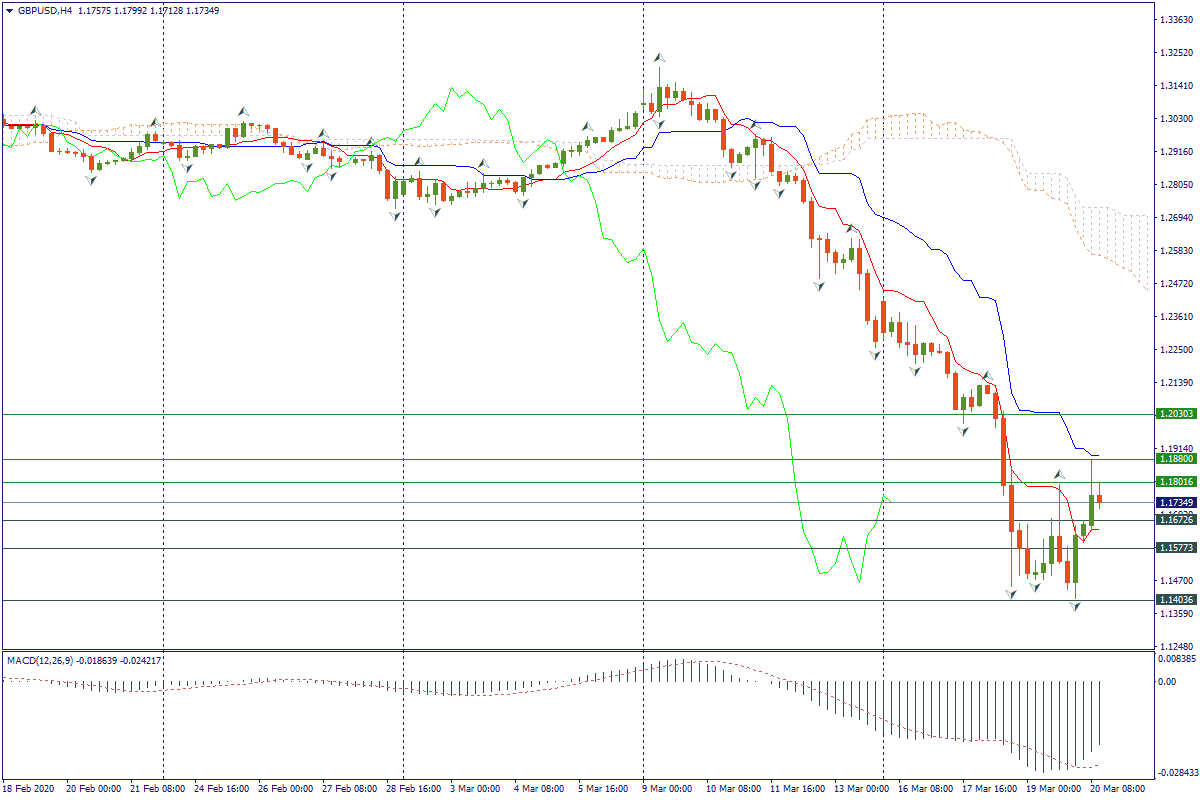Select the current price label 1.17349
This screenshot has width=1200, height=800.
(1176, 502)
